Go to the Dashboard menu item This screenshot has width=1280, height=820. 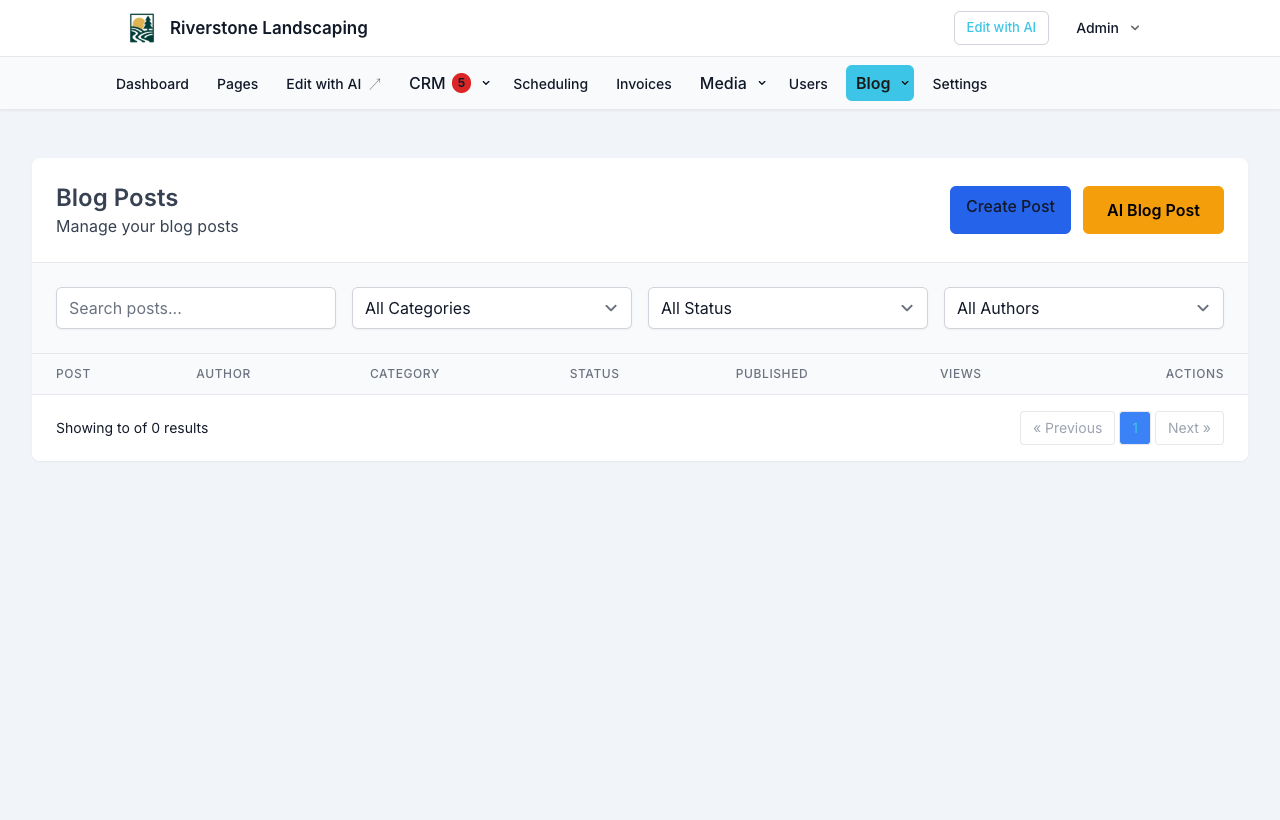(x=152, y=84)
